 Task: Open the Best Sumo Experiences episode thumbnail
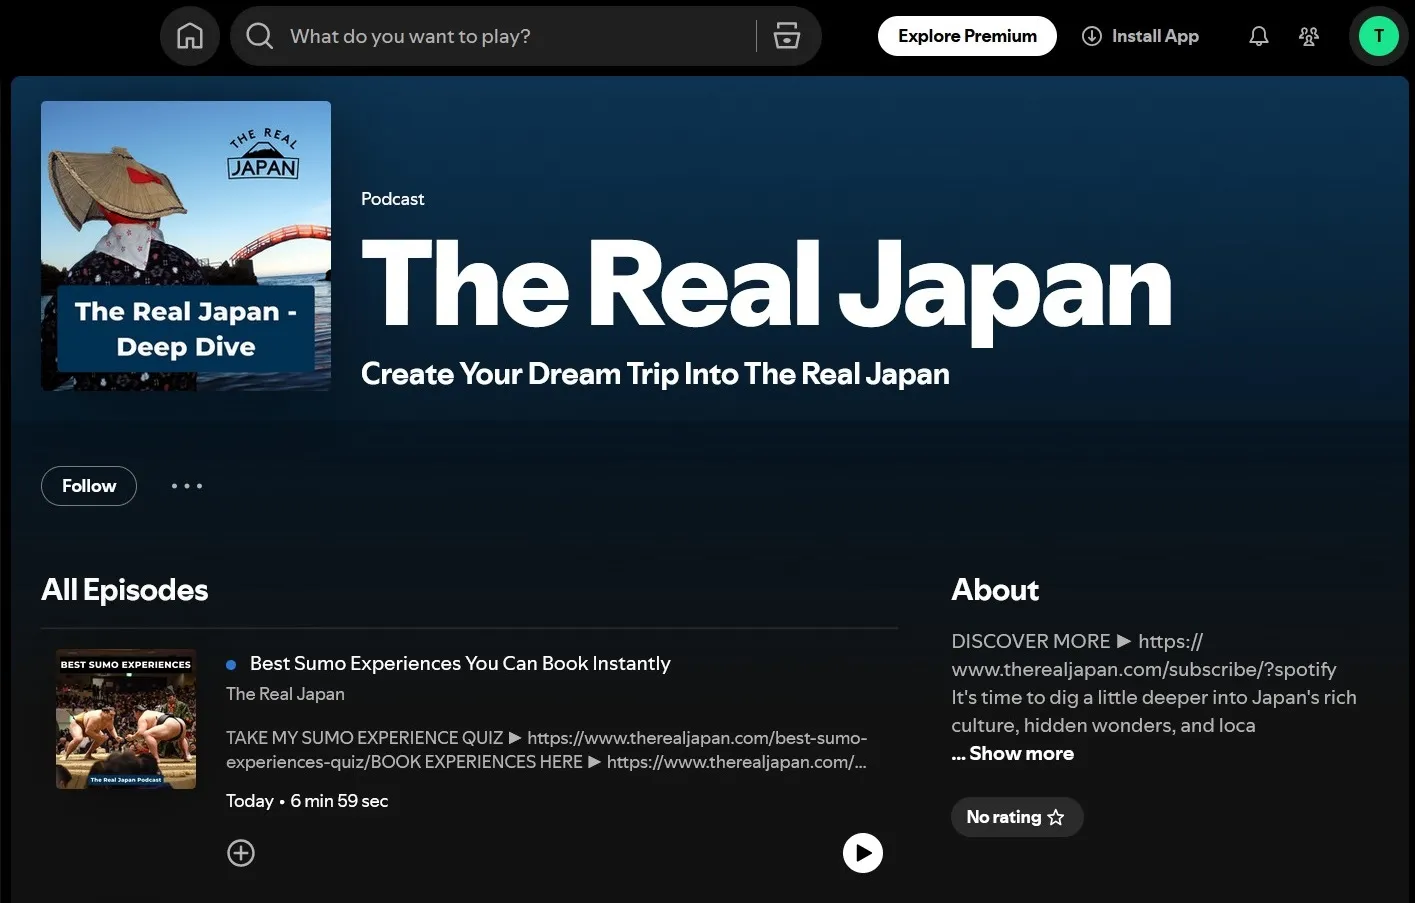click(x=126, y=719)
